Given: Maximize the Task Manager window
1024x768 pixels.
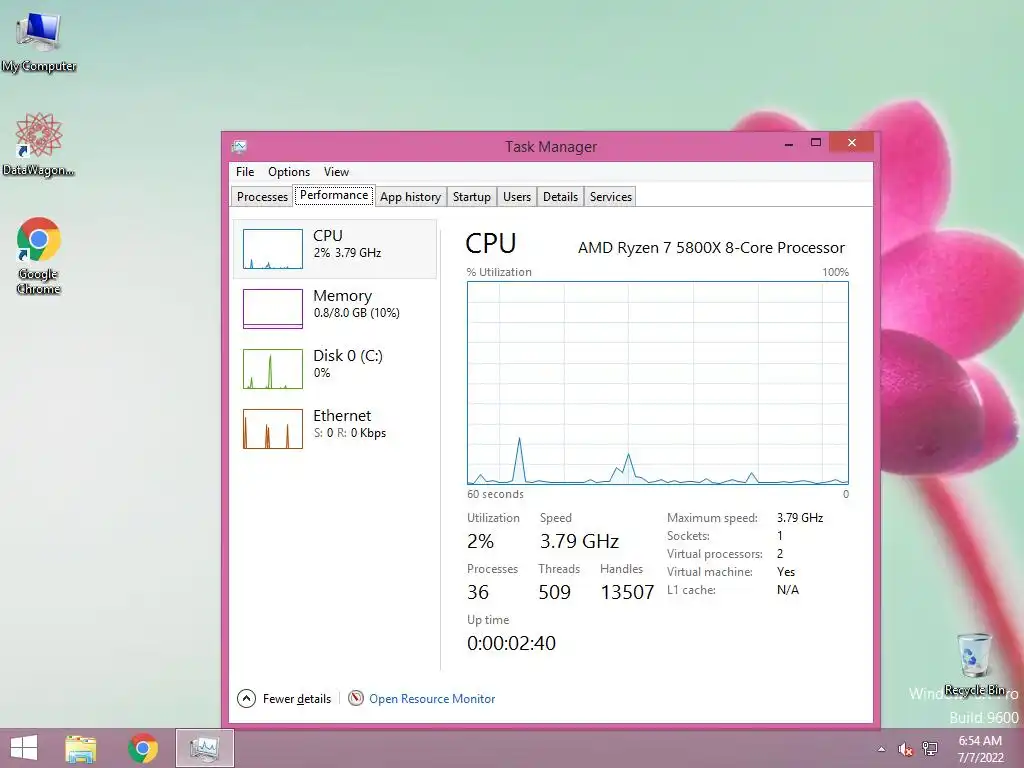Looking at the screenshot, I should (x=816, y=143).
